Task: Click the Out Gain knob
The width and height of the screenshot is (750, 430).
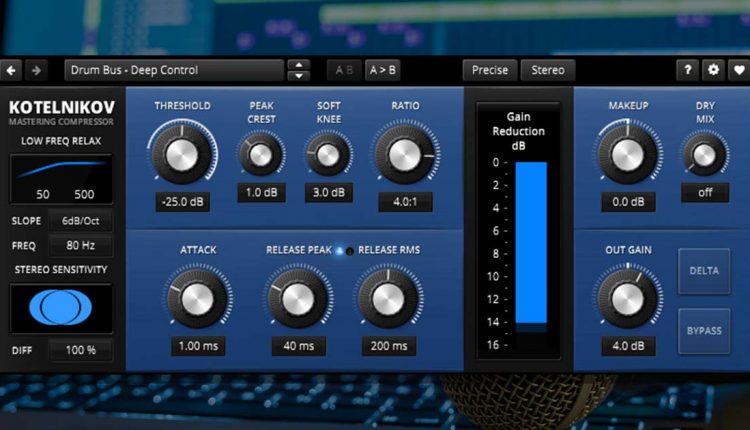Action: [x=628, y=299]
